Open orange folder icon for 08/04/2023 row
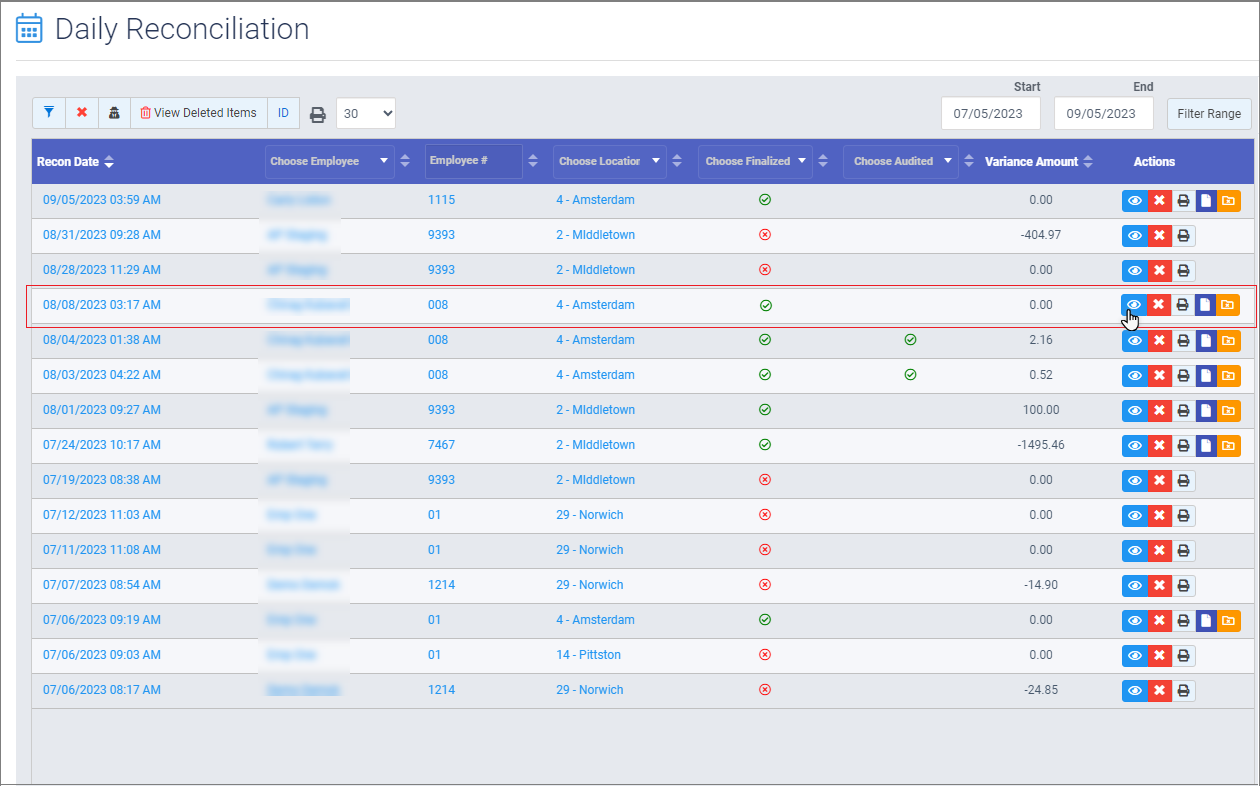The image size is (1260, 786). pyautogui.click(x=1228, y=340)
